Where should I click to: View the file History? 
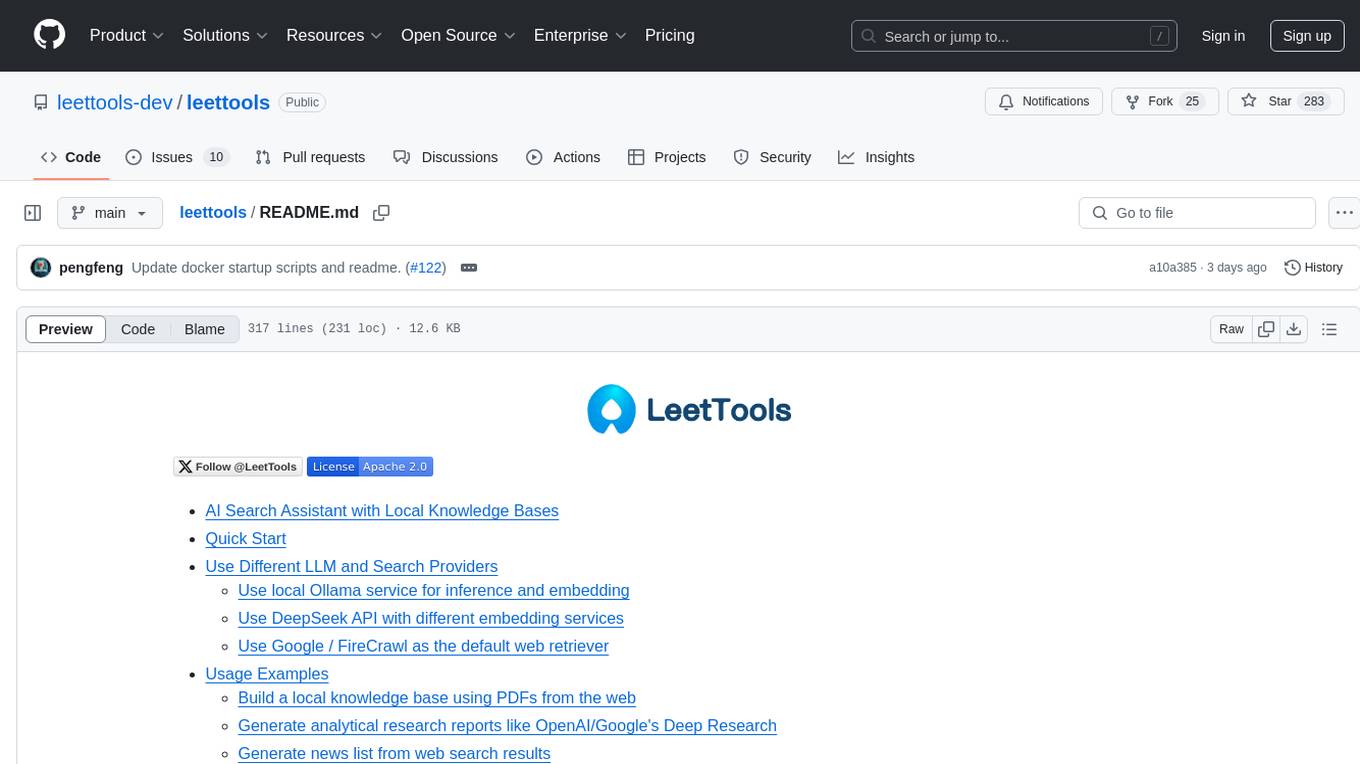tap(1313, 267)
